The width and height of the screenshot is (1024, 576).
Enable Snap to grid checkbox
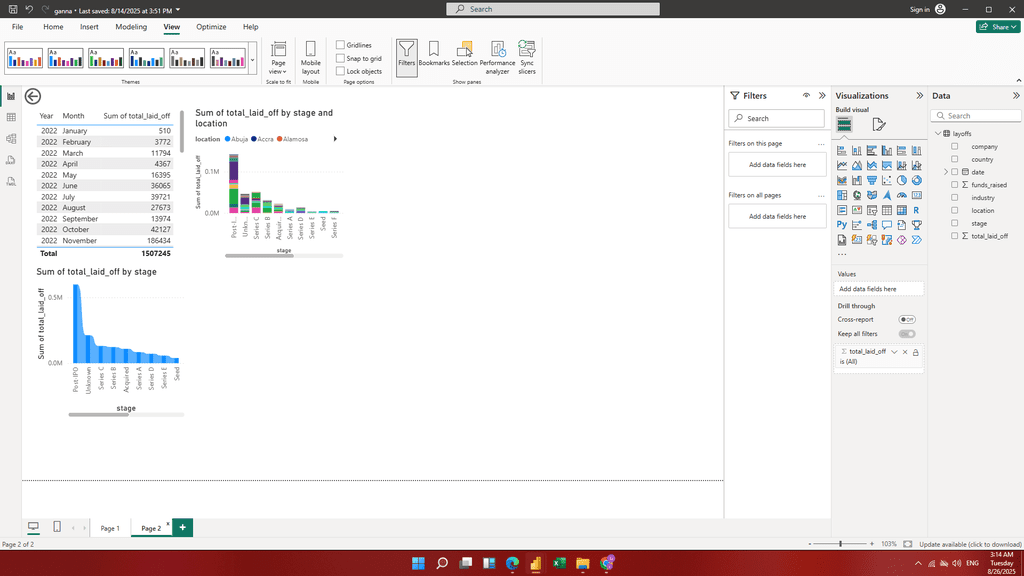tap(340, 58)
